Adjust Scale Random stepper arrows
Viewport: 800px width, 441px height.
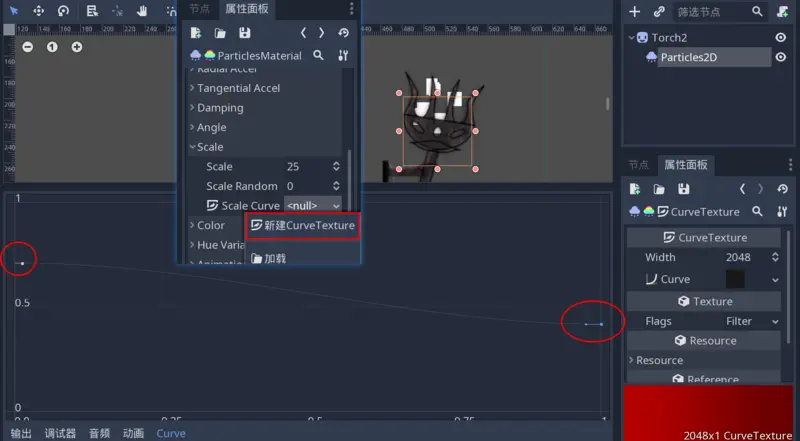tap(336, 186)
